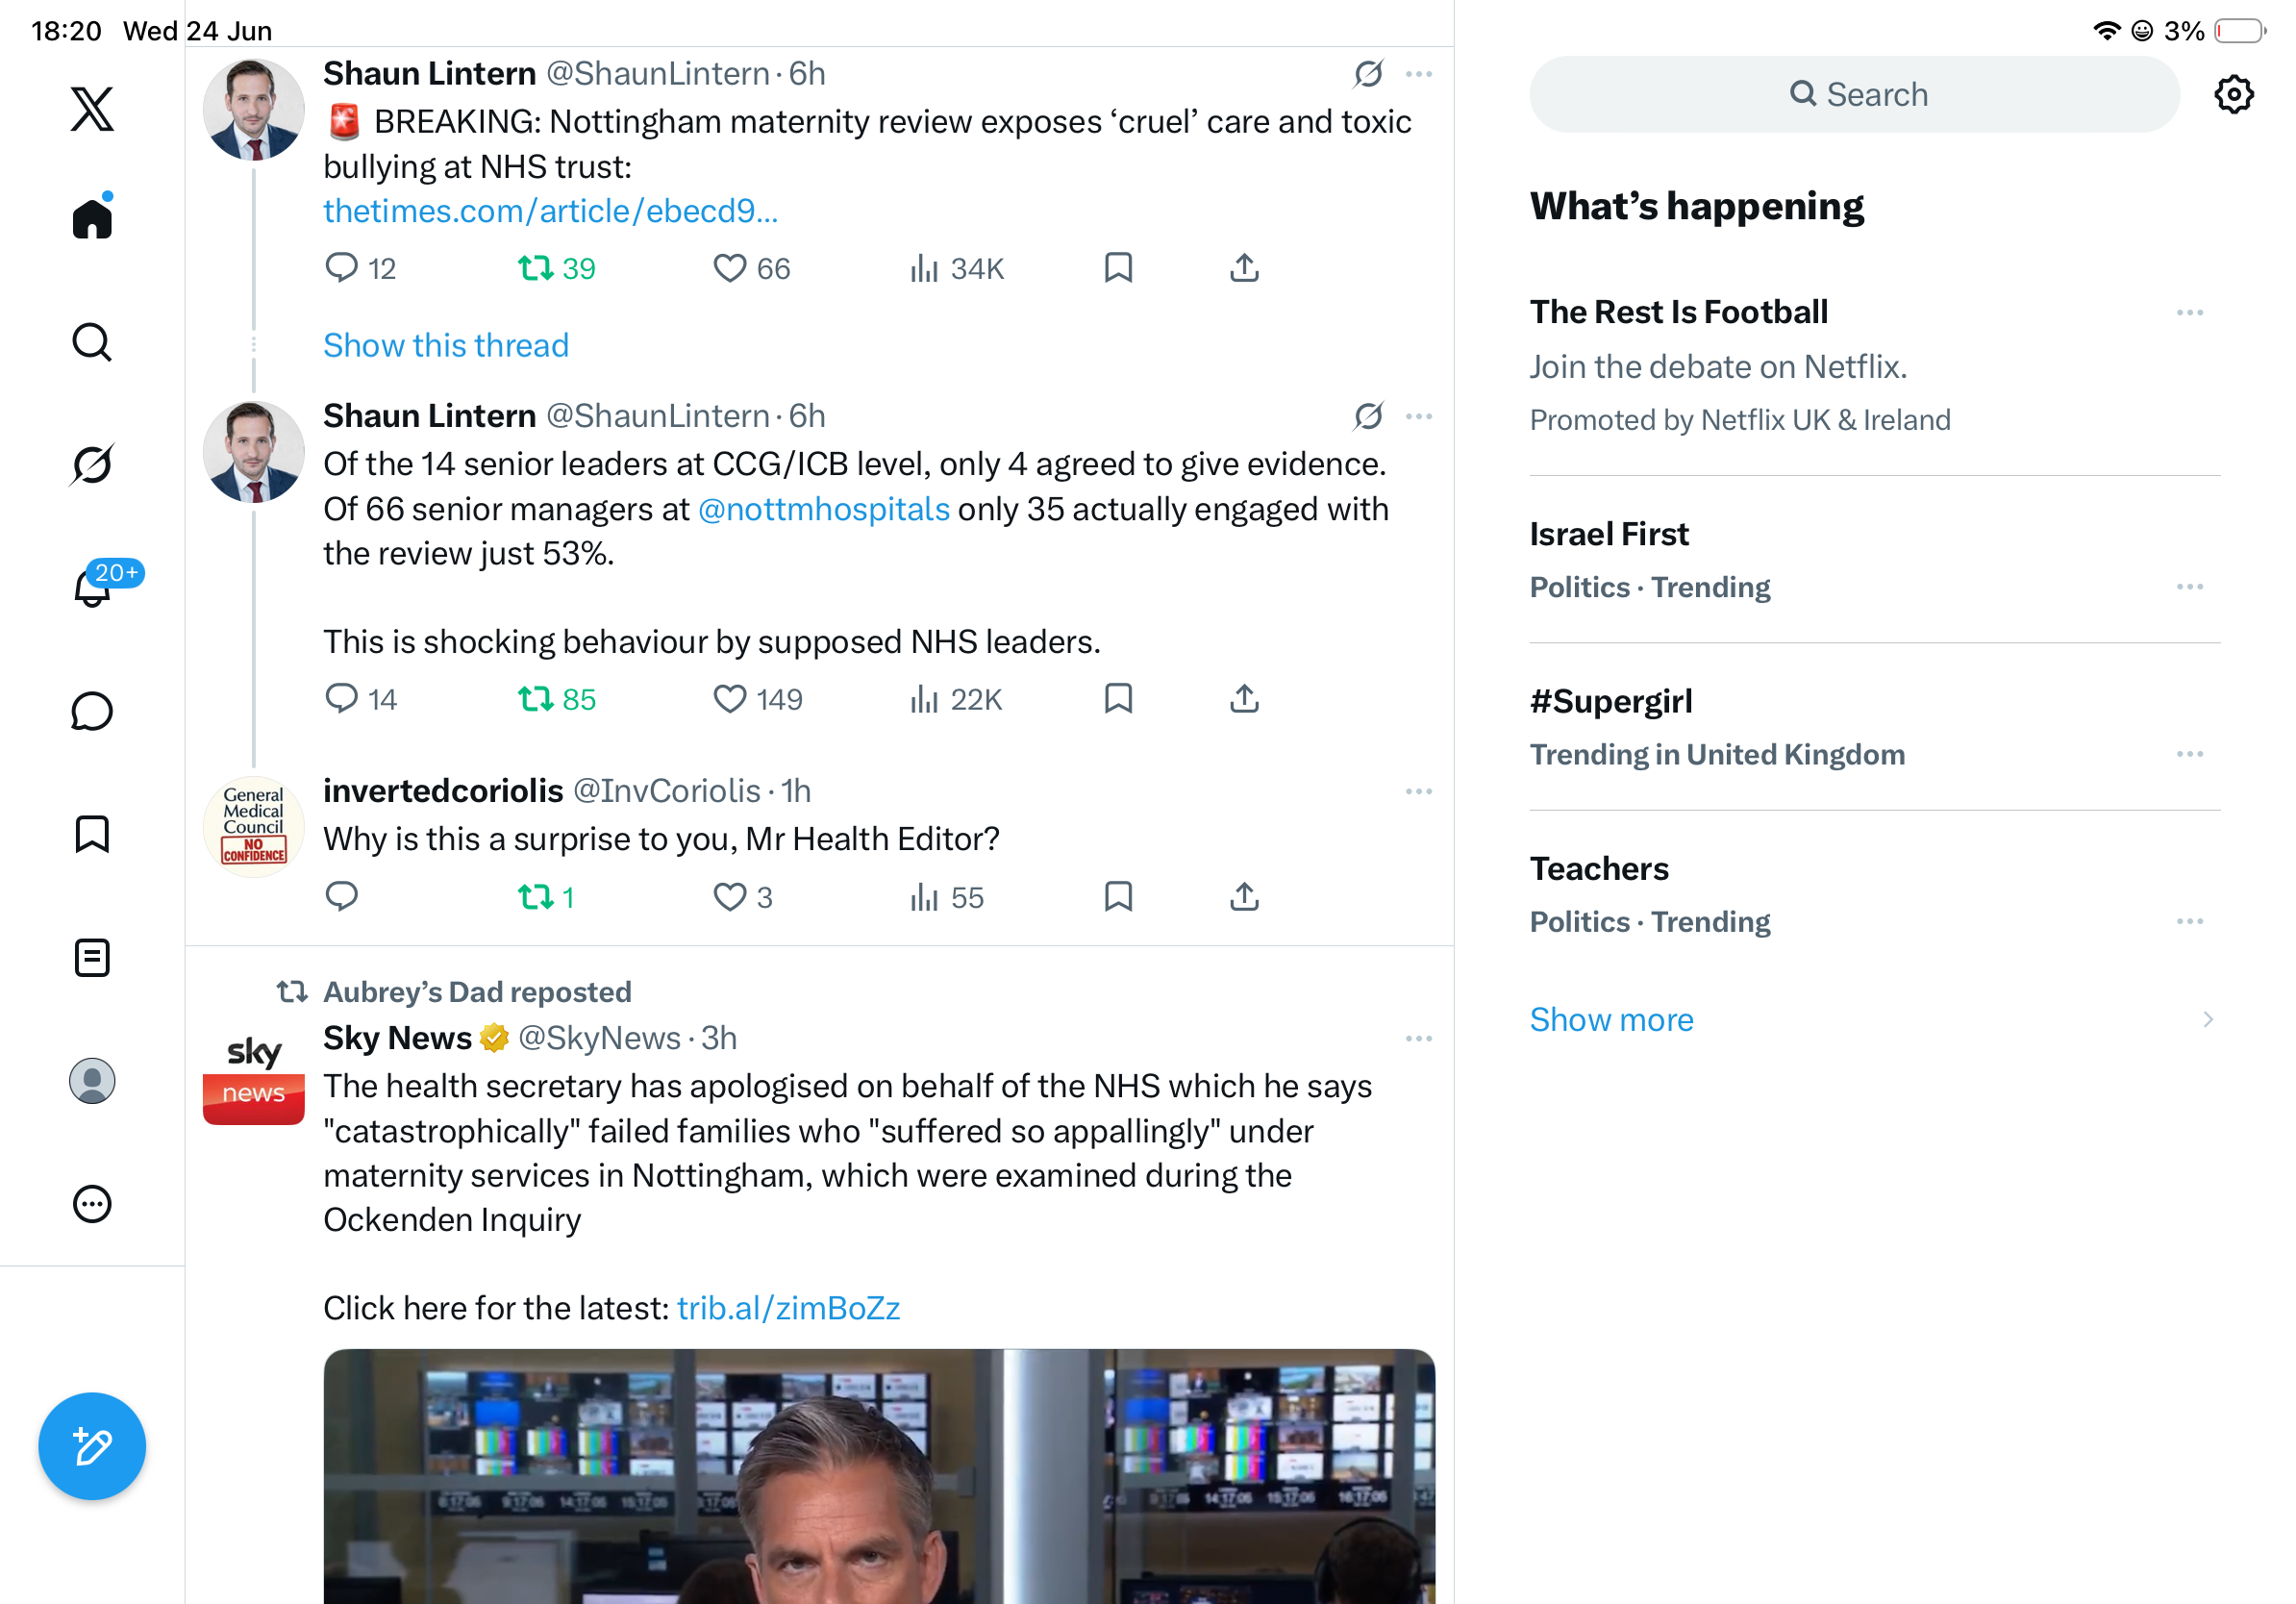The height and width of the screenshot is (1604, 2296).
Task: Click the Search input field
Action: [x=1853, y=94]
